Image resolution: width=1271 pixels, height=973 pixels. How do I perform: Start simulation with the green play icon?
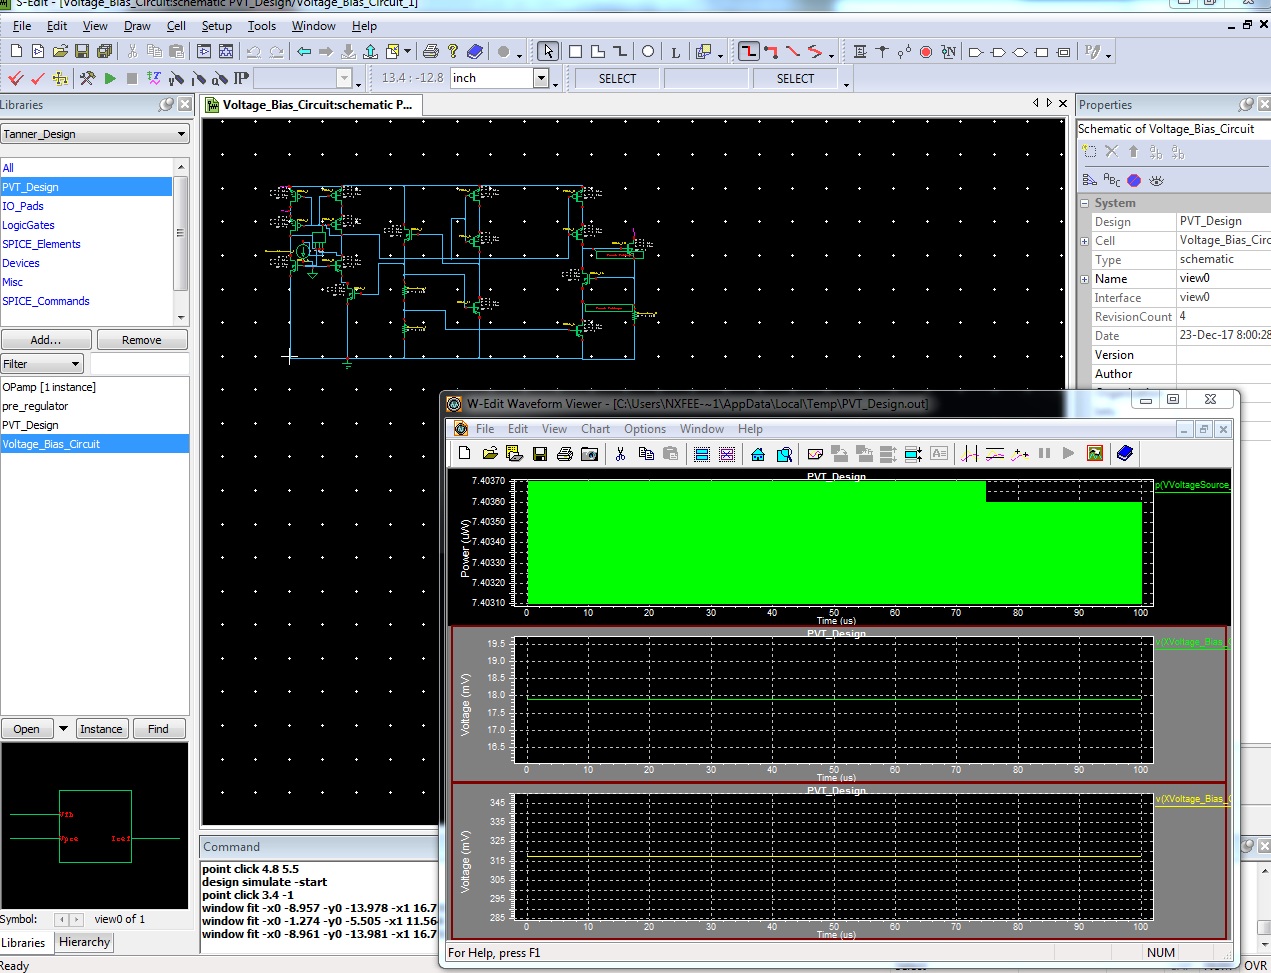point(110,78)
